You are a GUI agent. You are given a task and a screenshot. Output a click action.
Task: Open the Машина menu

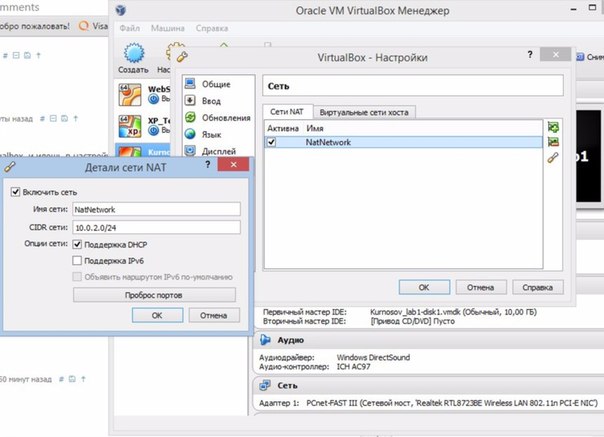(168, 28)
